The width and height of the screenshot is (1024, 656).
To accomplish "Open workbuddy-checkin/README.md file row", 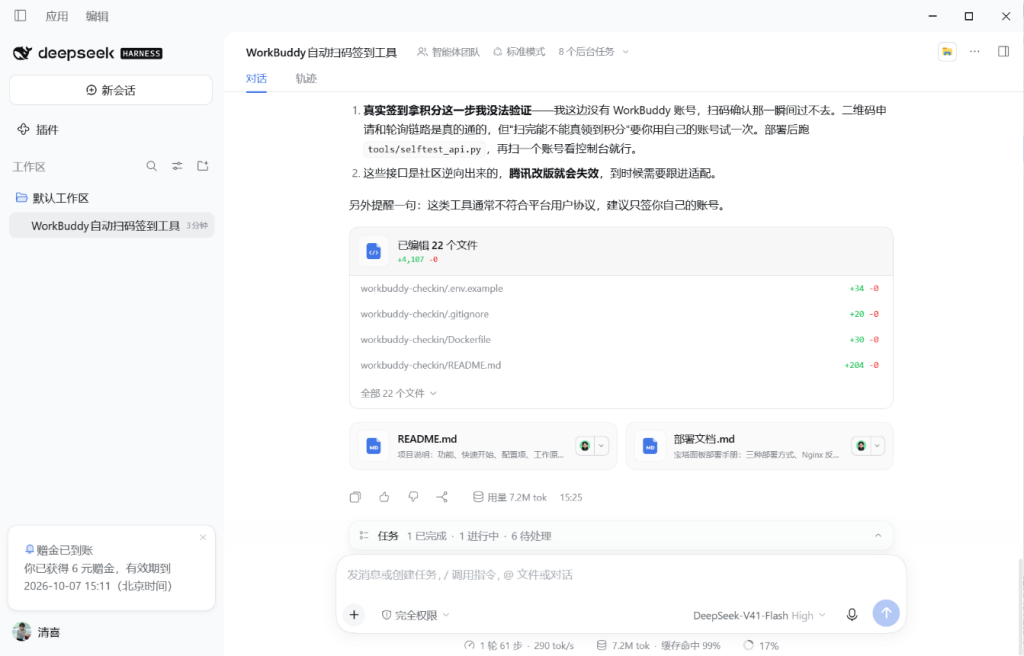I will (x=620, y=365).
